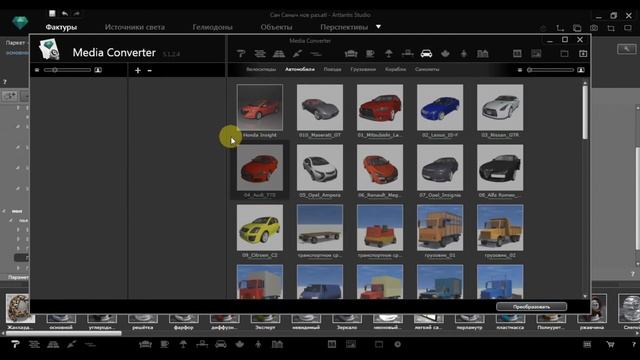
Task: Select the brick wall category icon in Media Converter
Action: tap(260, 53)
